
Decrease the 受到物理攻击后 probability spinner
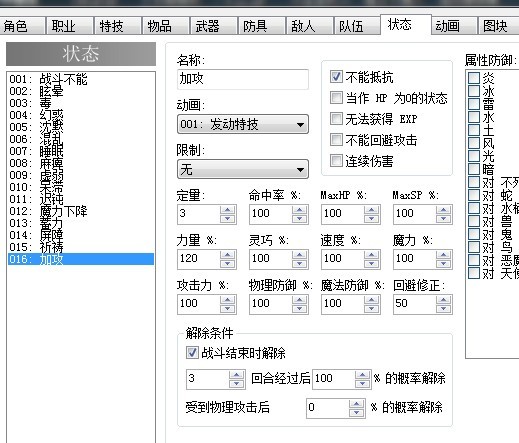[x=357, y=413]
